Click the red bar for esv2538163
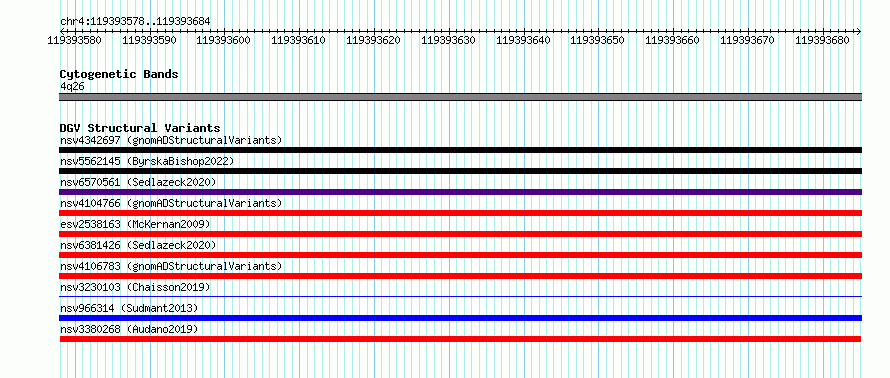This screenshot has width=890, height=378. pos(460,234)
